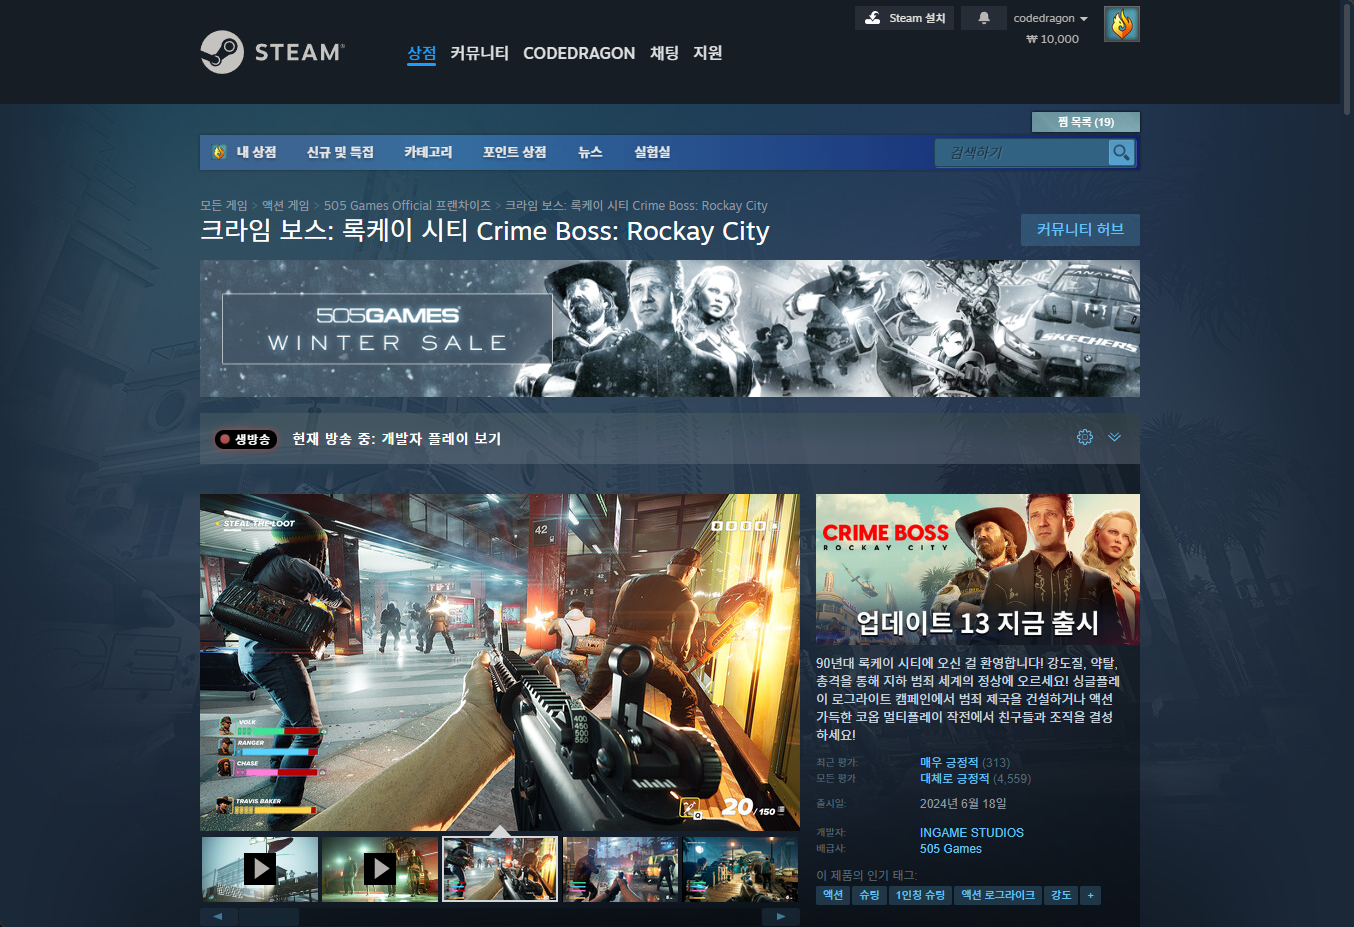Image resolution: width=1354 pixels, height=927 pixels.
Task: Click the 대체로 긍정적 all reviews link
Action: pos(954,778)
